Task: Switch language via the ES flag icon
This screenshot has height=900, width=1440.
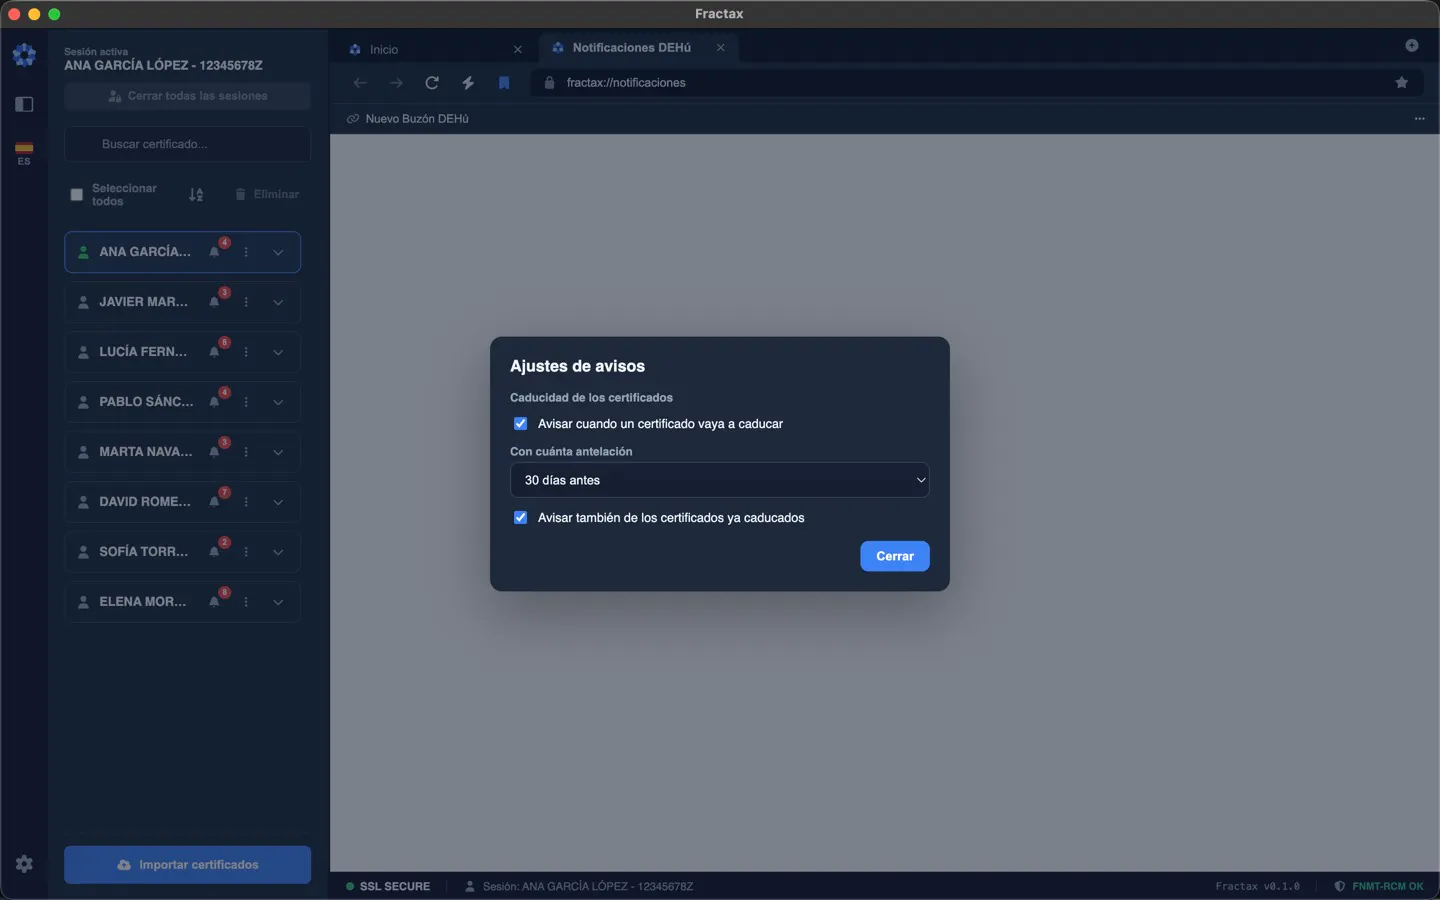Action: tap(24, 153)
